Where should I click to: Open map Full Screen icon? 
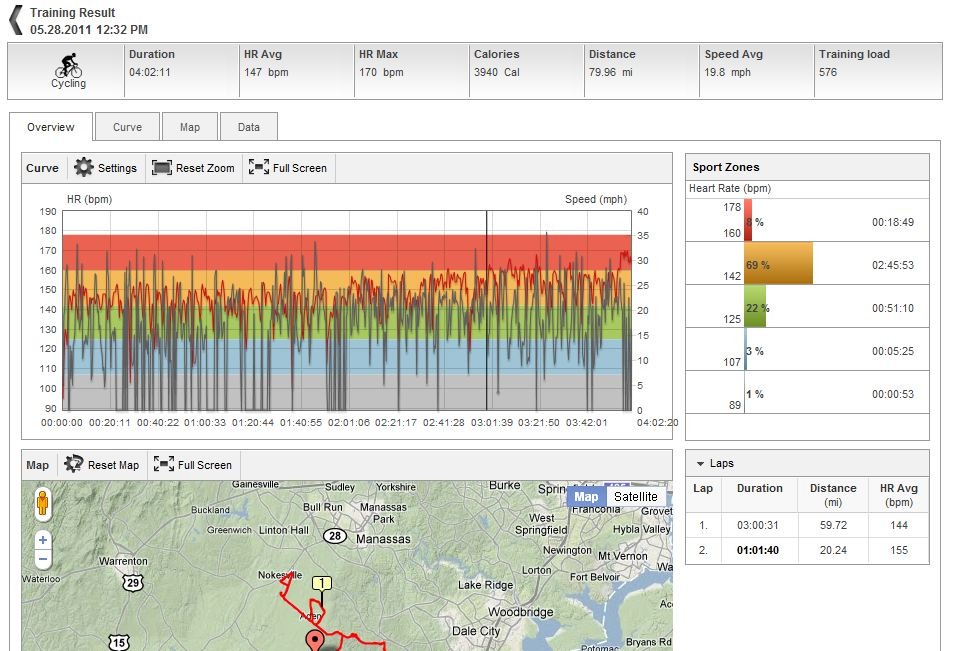(x=164, y=464)
